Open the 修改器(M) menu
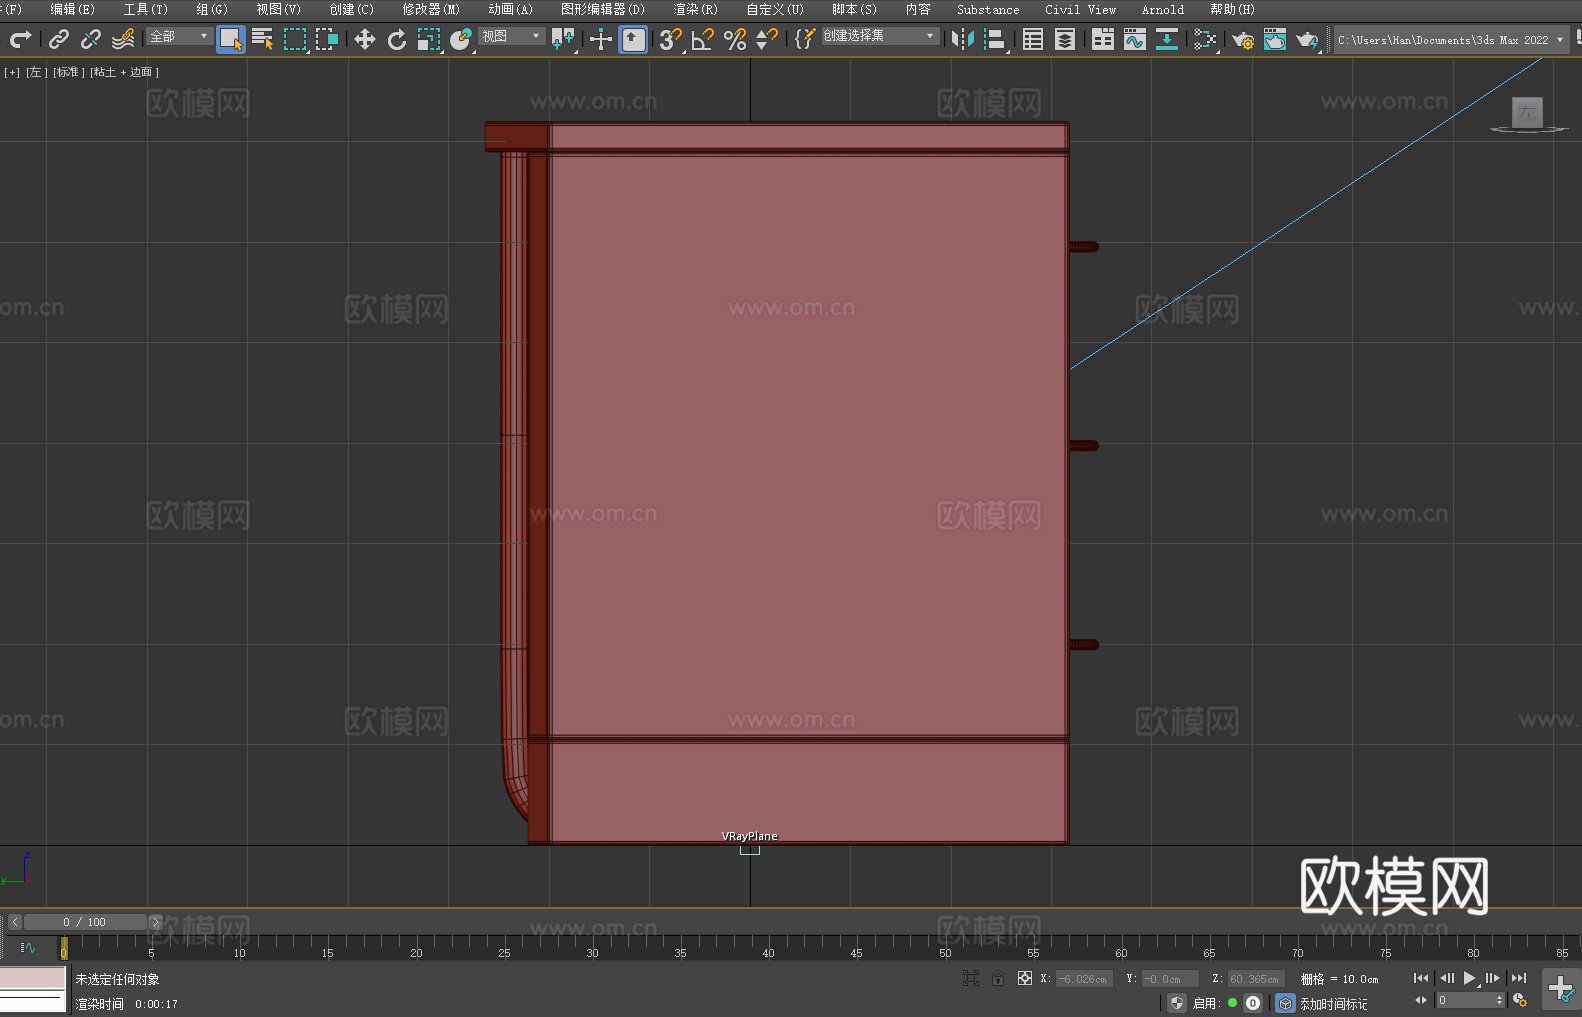The width and height of the screenshot is (1582, 1017). [x=431, y=9]
